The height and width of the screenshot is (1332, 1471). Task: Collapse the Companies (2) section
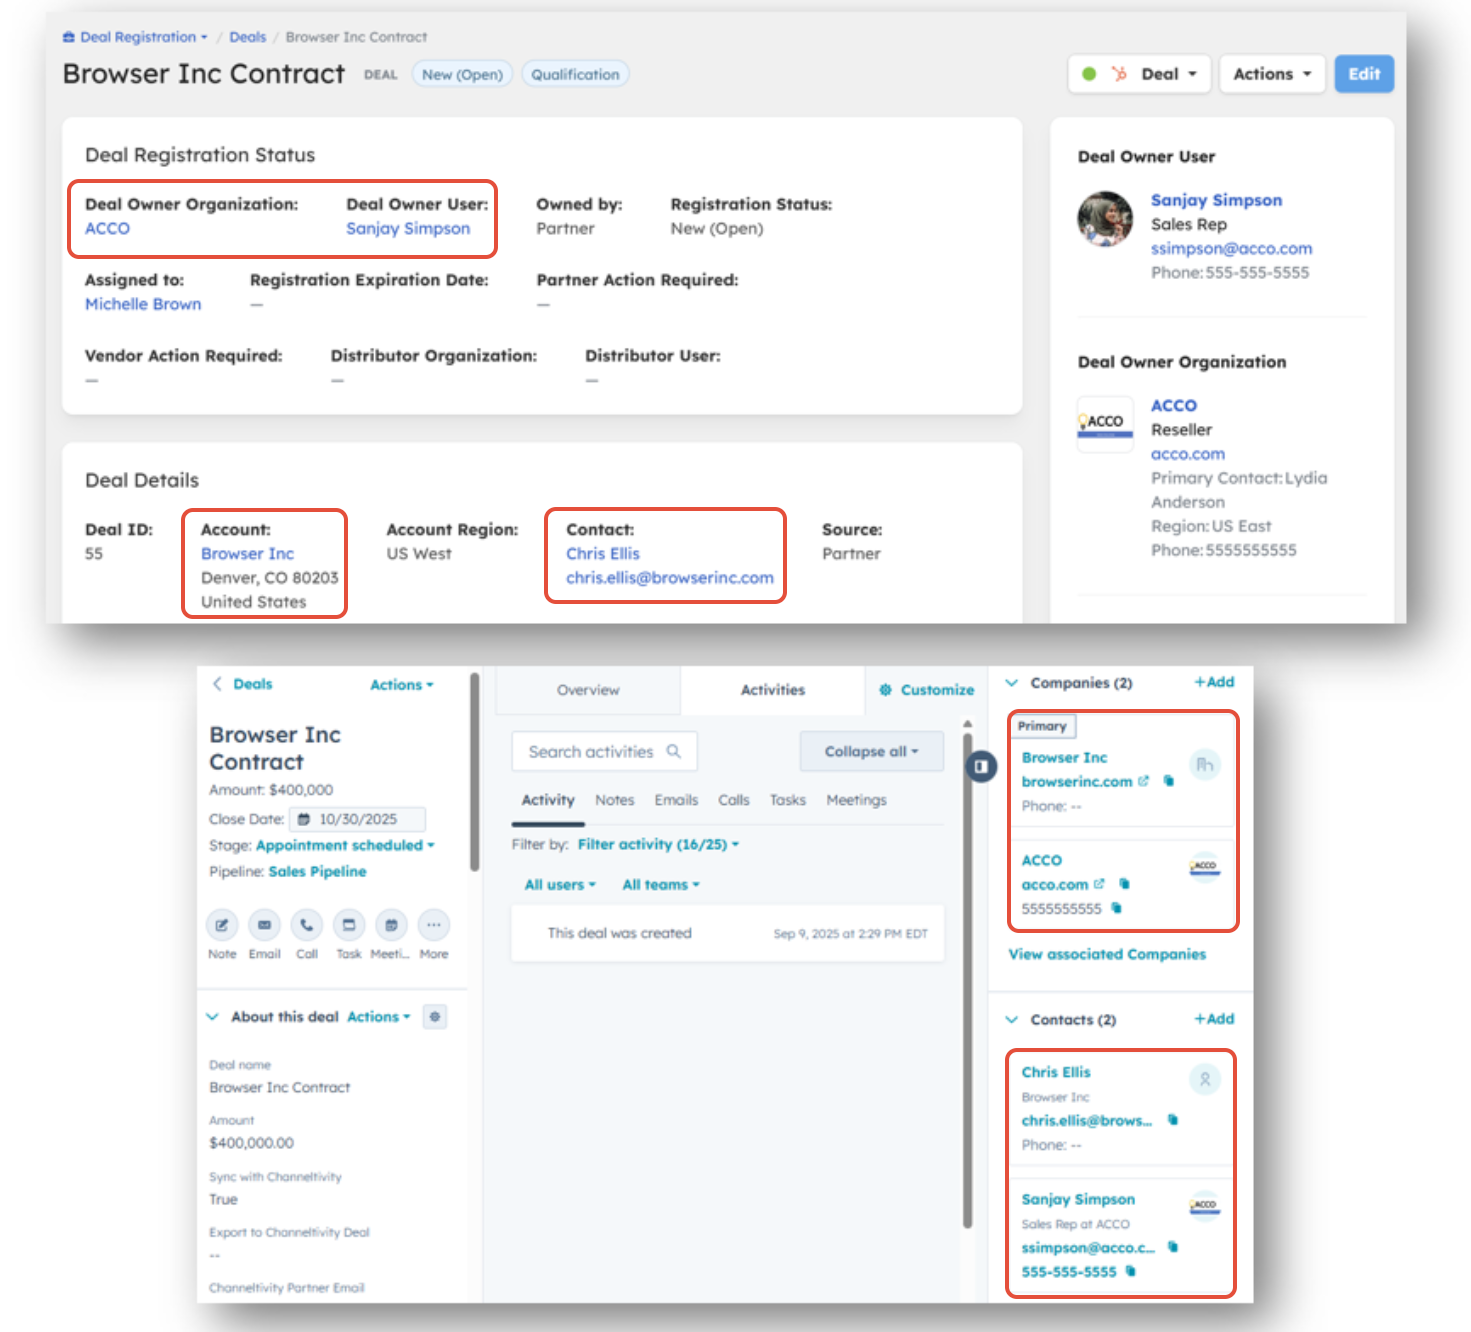pos(1012,683)
